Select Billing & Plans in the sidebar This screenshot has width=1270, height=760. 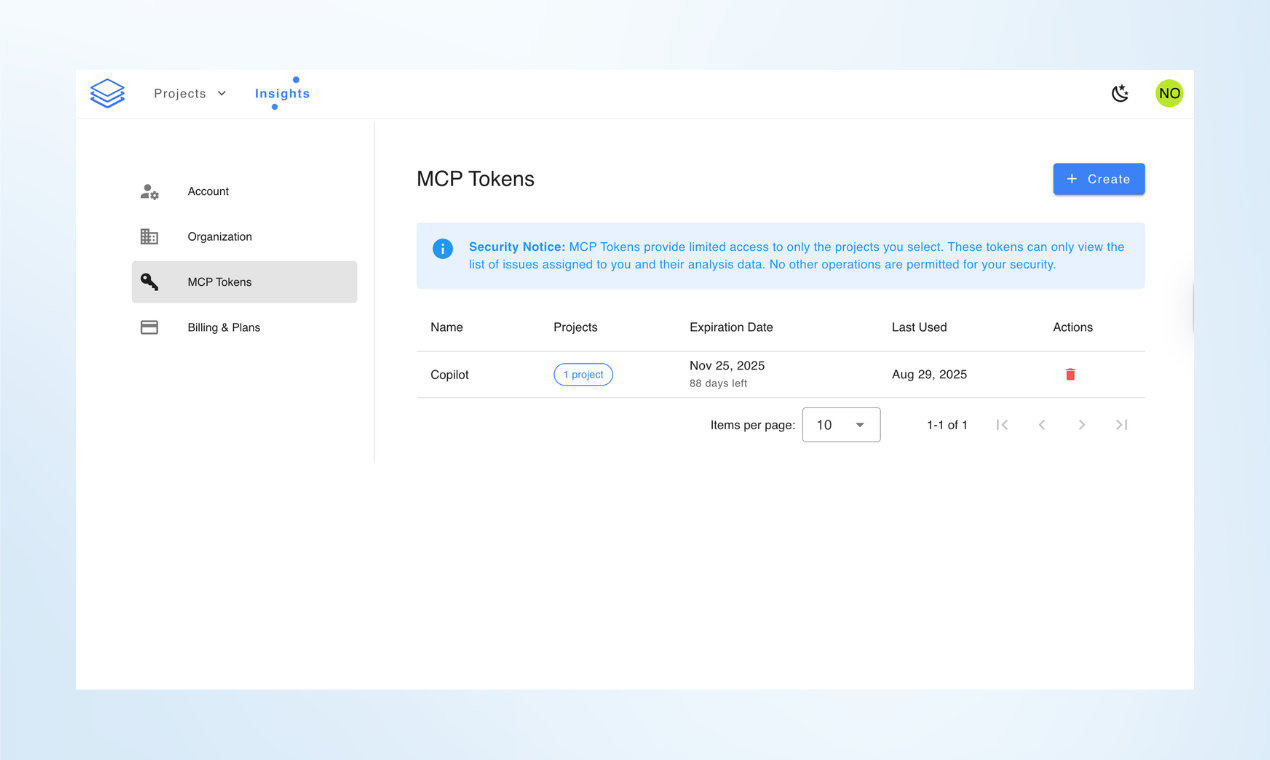click(x=224, y=328)
